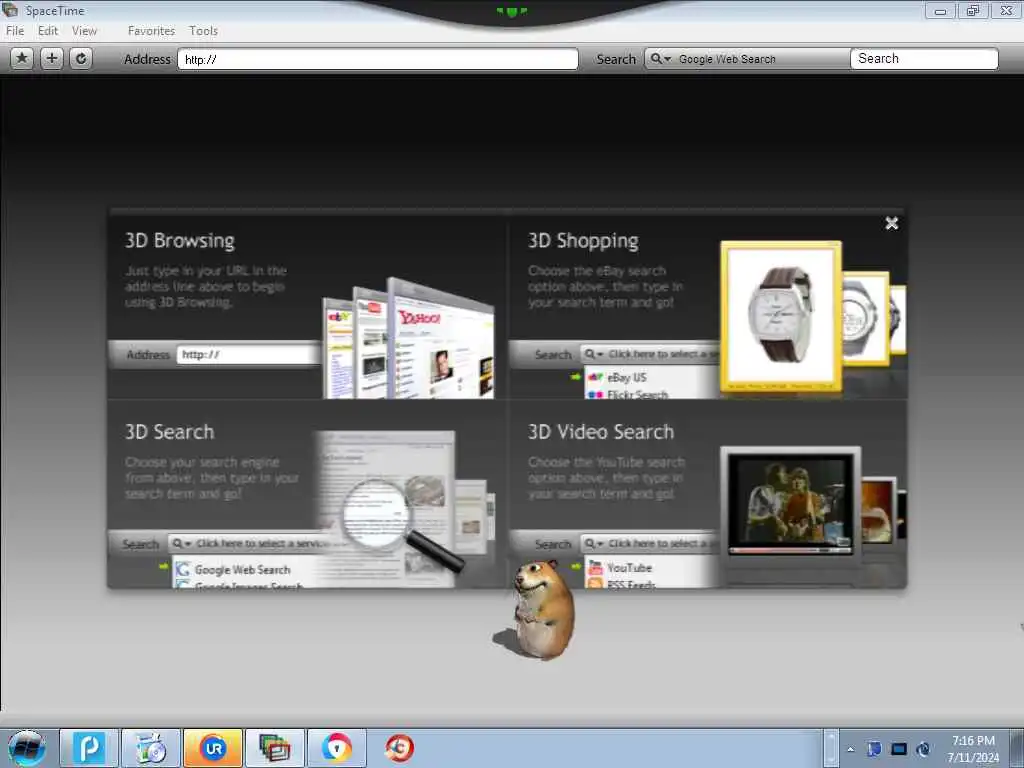Open the stacked windows app on taskbar

274,748
